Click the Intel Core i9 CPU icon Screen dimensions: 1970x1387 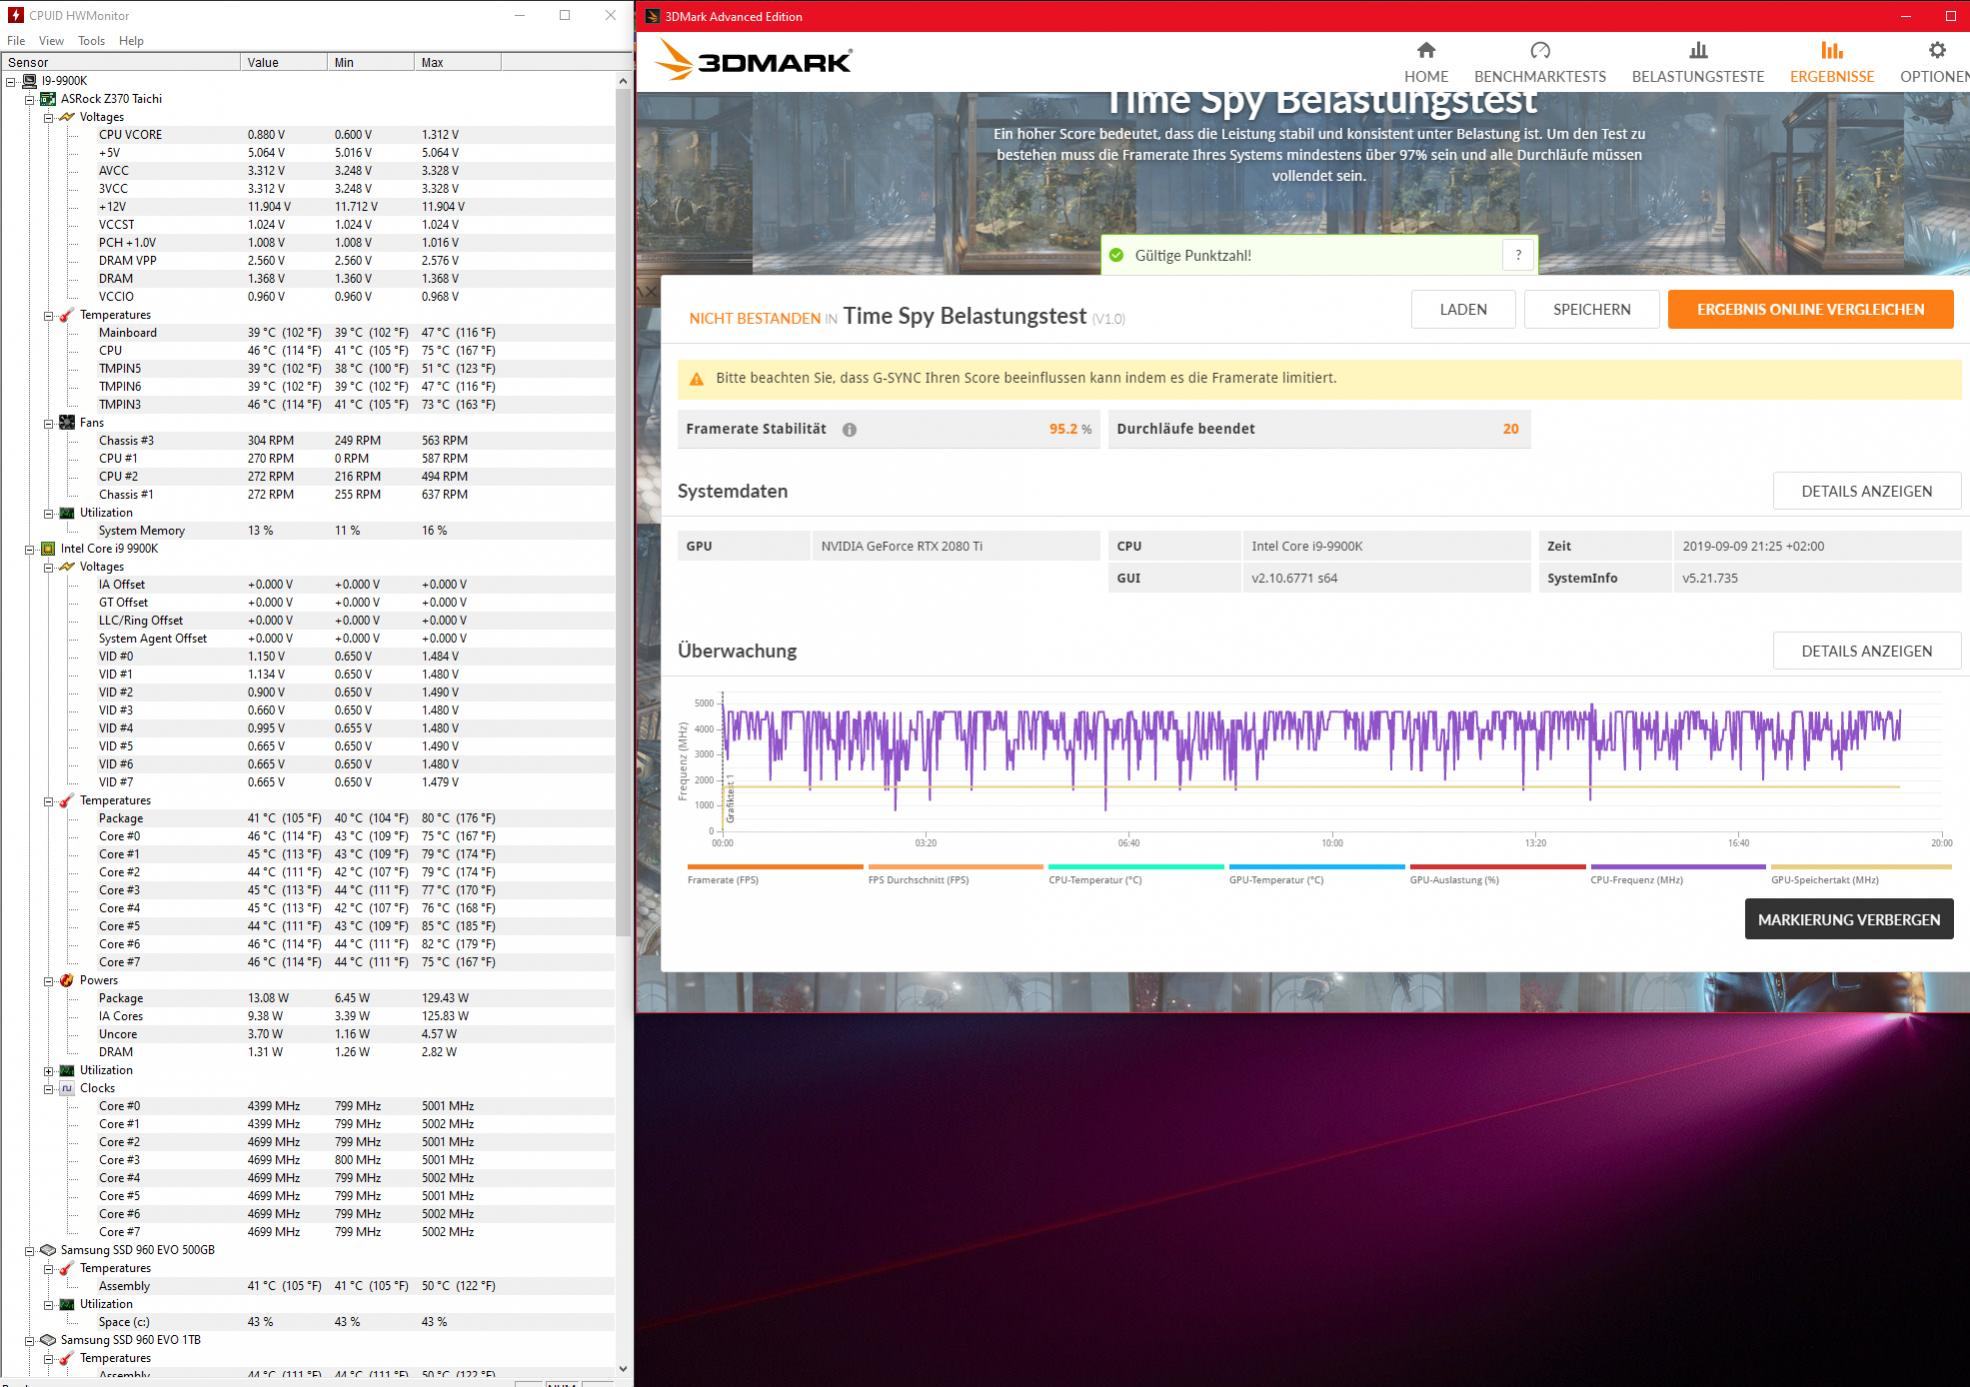click(x=47, y=549)
